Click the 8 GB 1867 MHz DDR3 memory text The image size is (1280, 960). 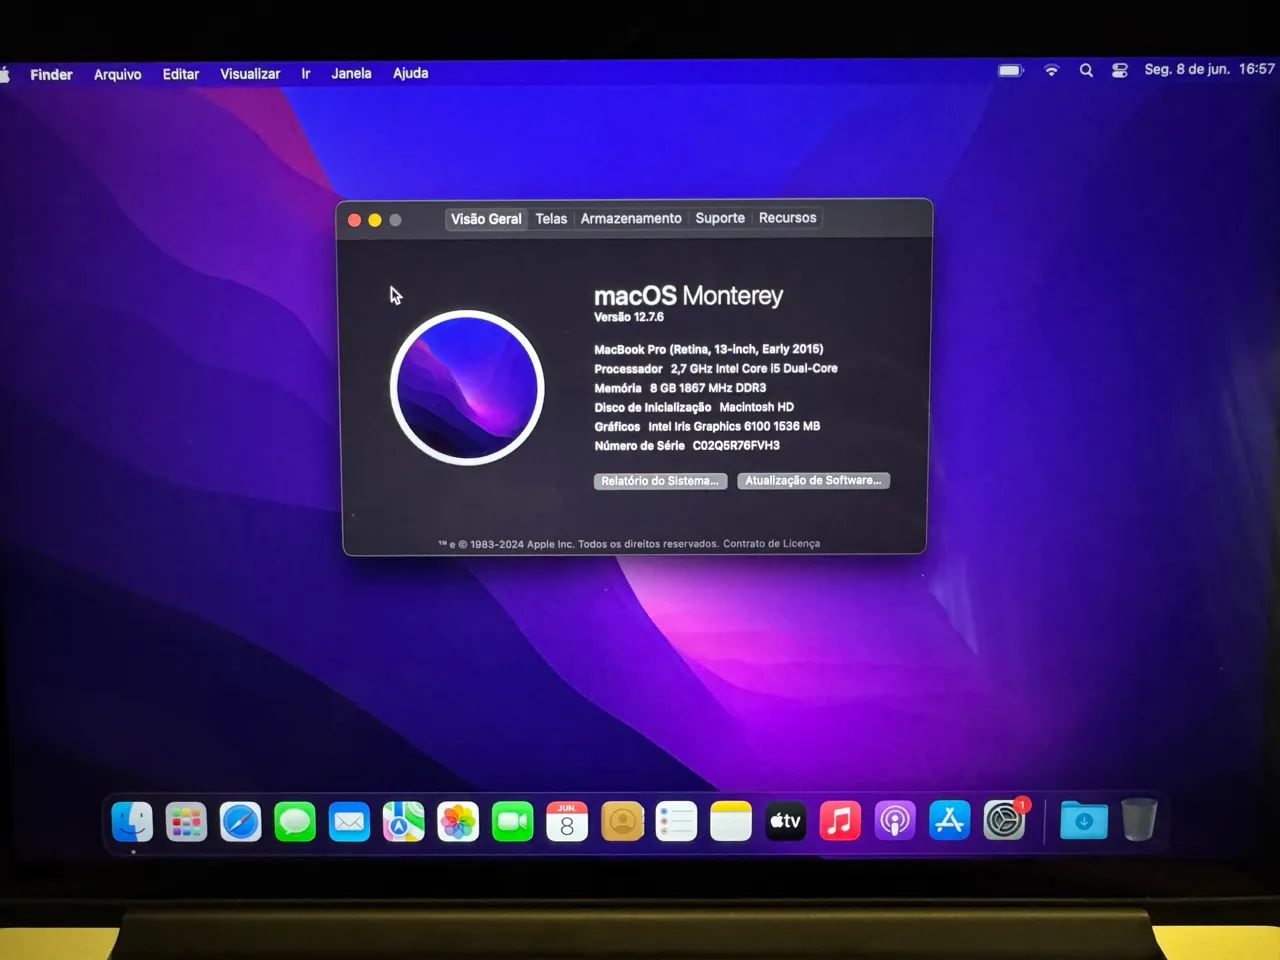[708, 388]
